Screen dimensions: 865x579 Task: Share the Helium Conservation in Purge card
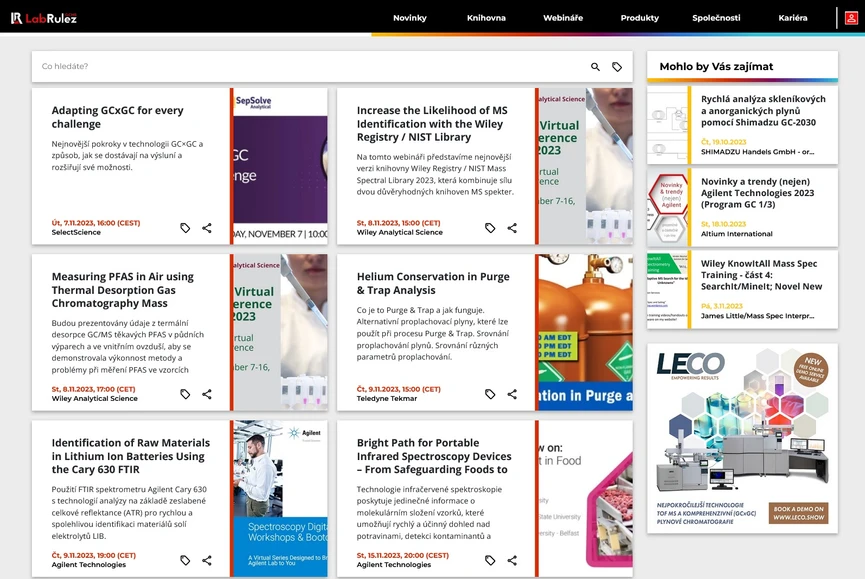pos(512,394)
